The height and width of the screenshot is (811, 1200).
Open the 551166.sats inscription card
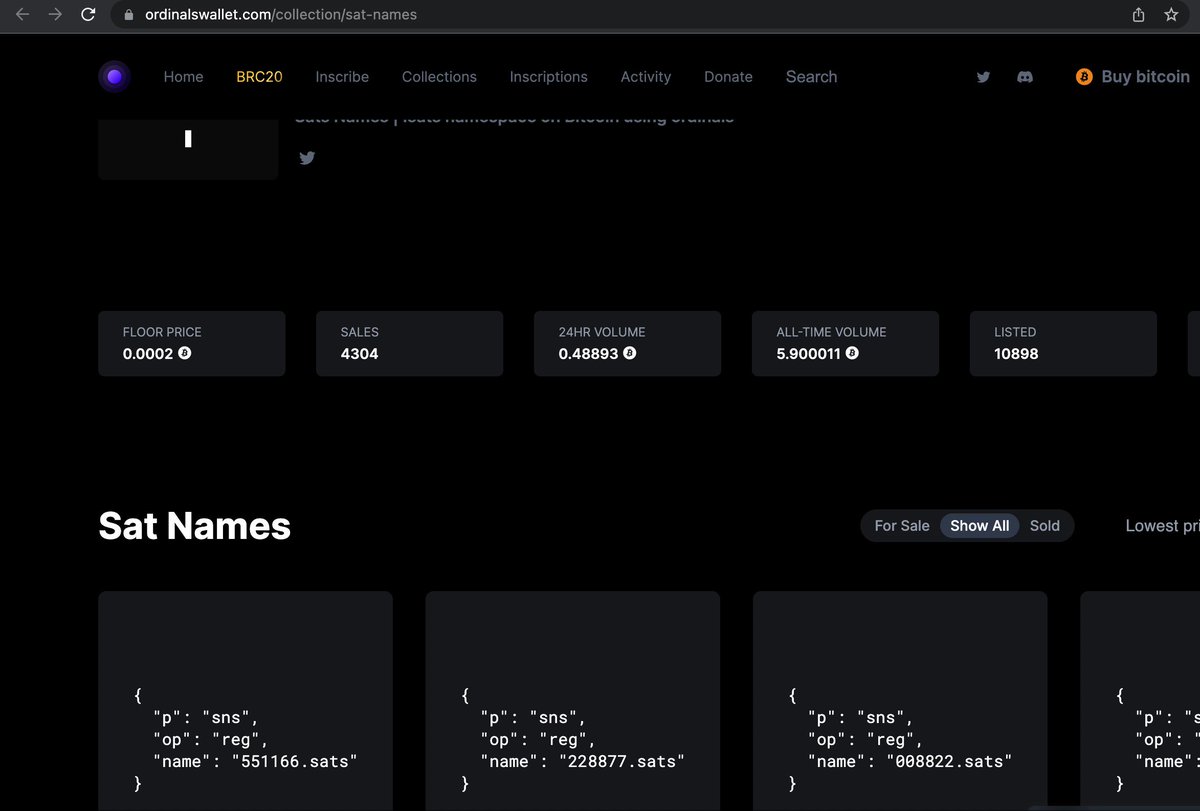(x=245, y=701)
